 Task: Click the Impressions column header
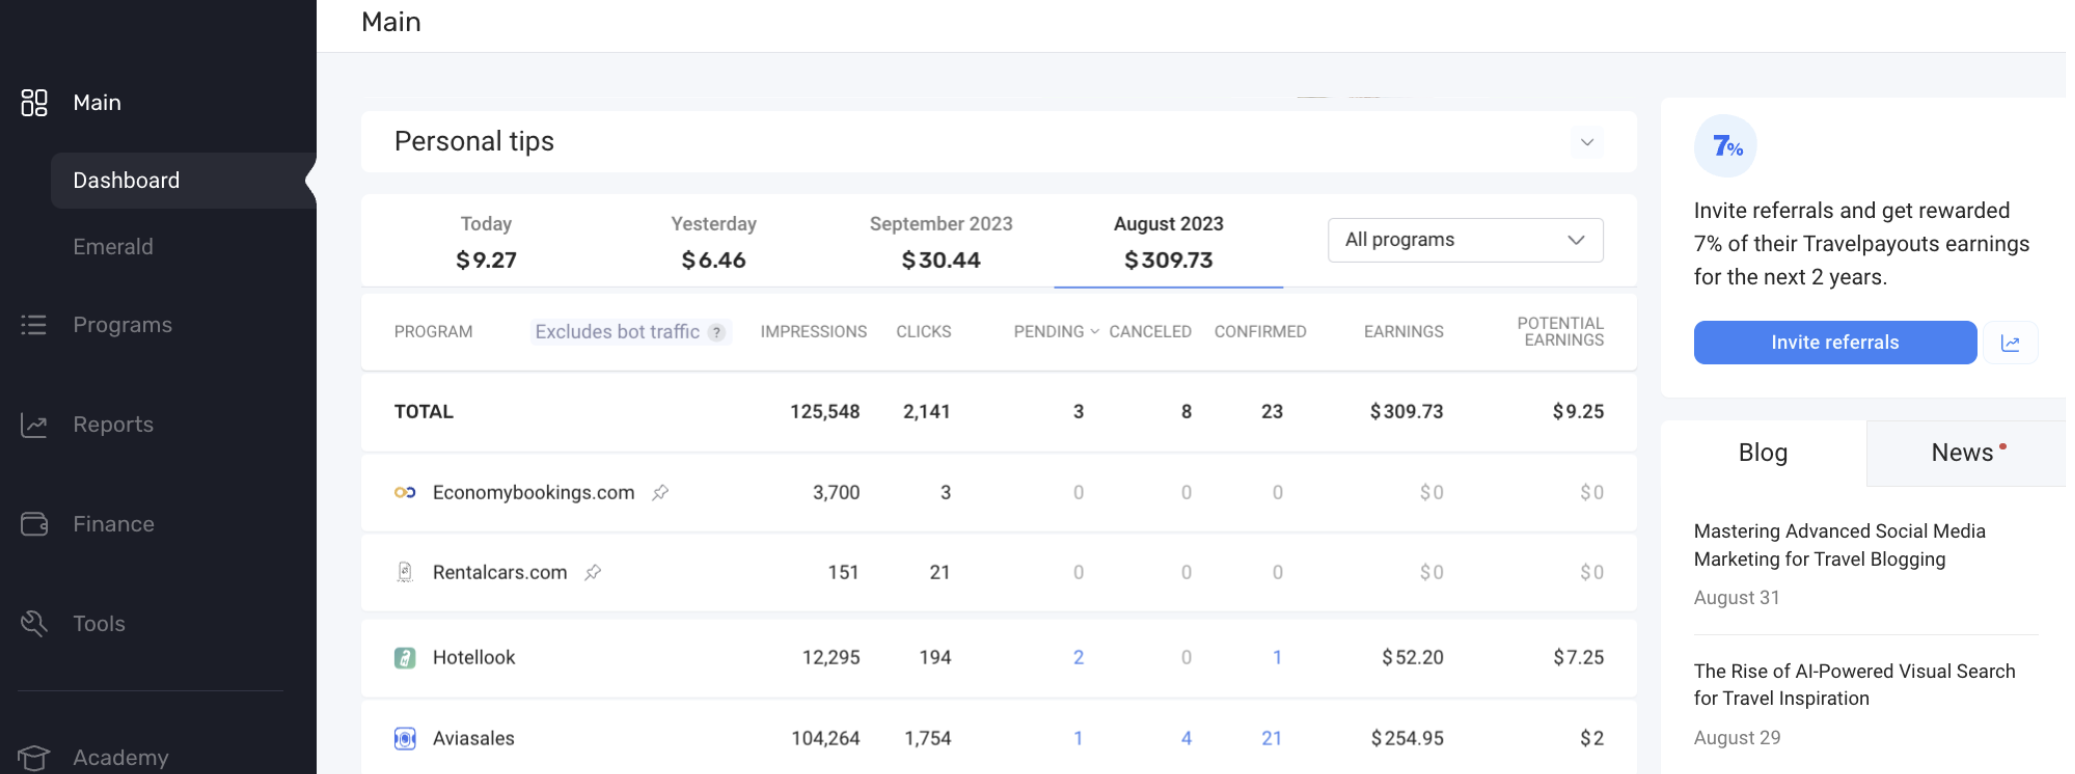813,332
